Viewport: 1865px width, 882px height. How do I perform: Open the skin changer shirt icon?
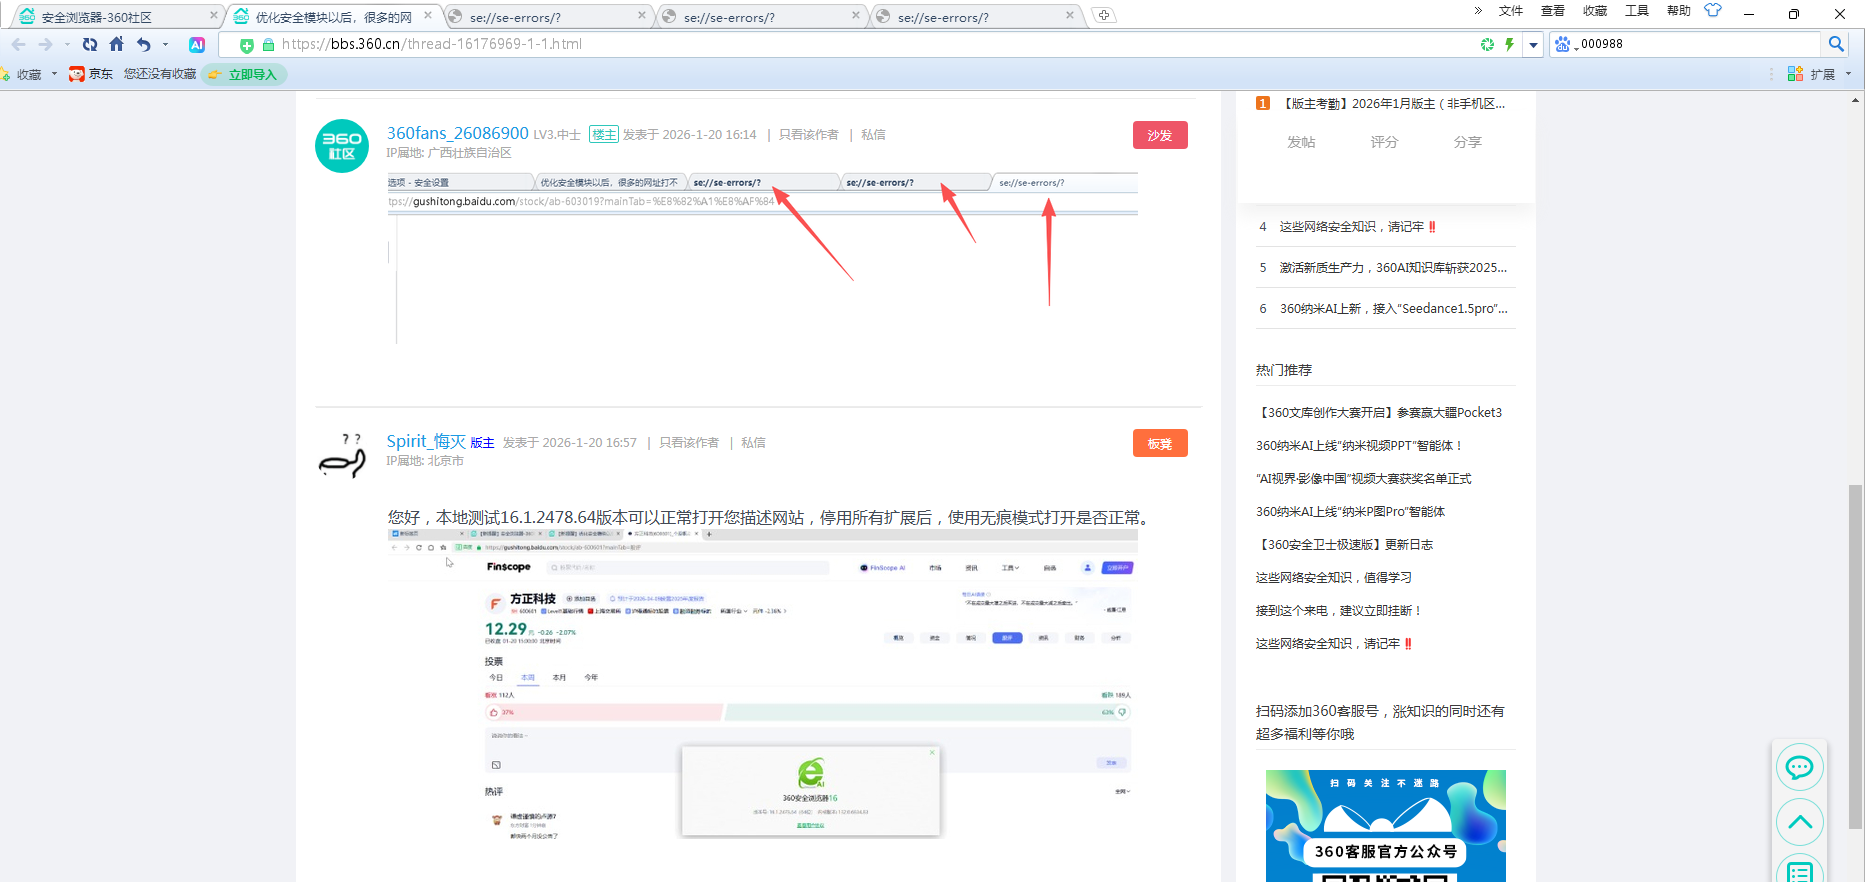(1713, 11)
